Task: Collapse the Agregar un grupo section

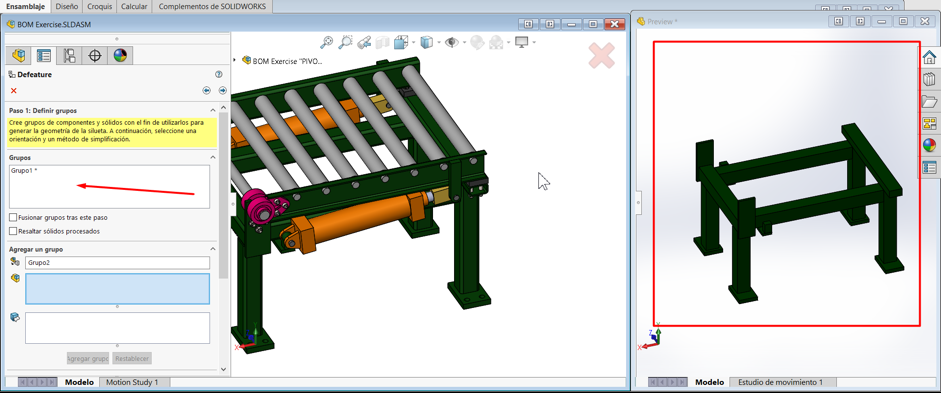Action: tap(212, 249)
